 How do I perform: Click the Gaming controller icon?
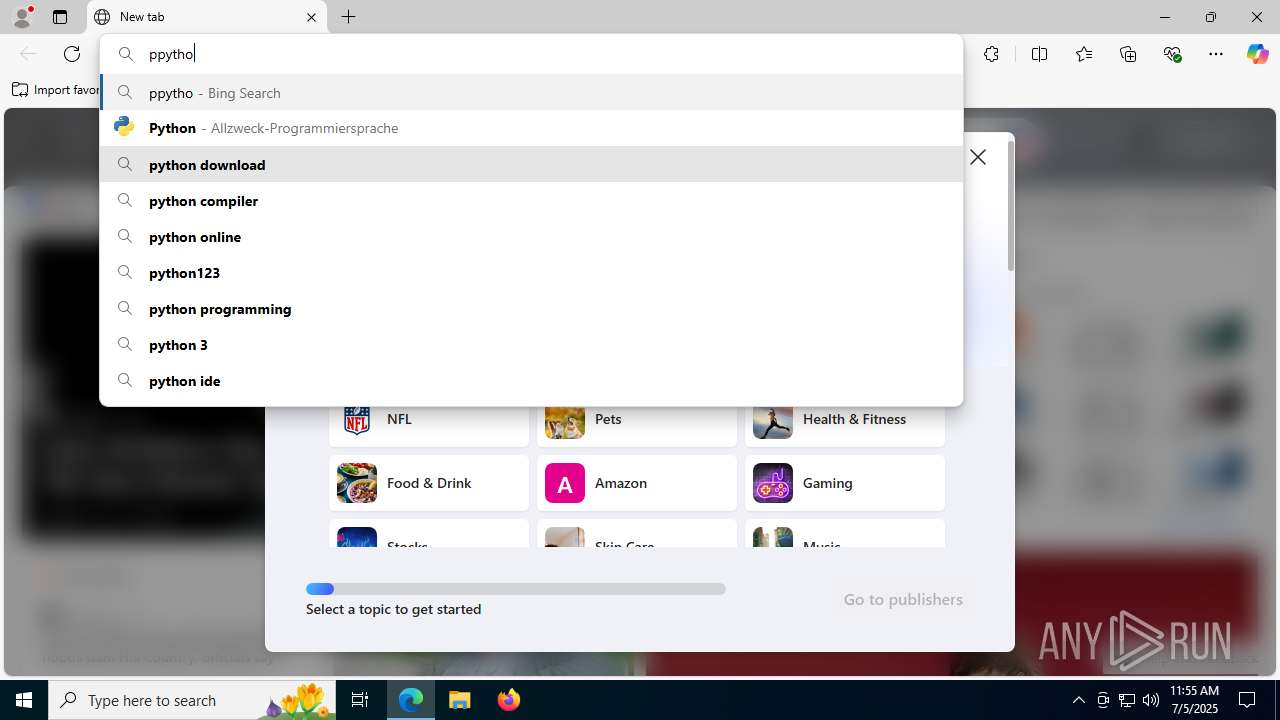pos(773,483)
